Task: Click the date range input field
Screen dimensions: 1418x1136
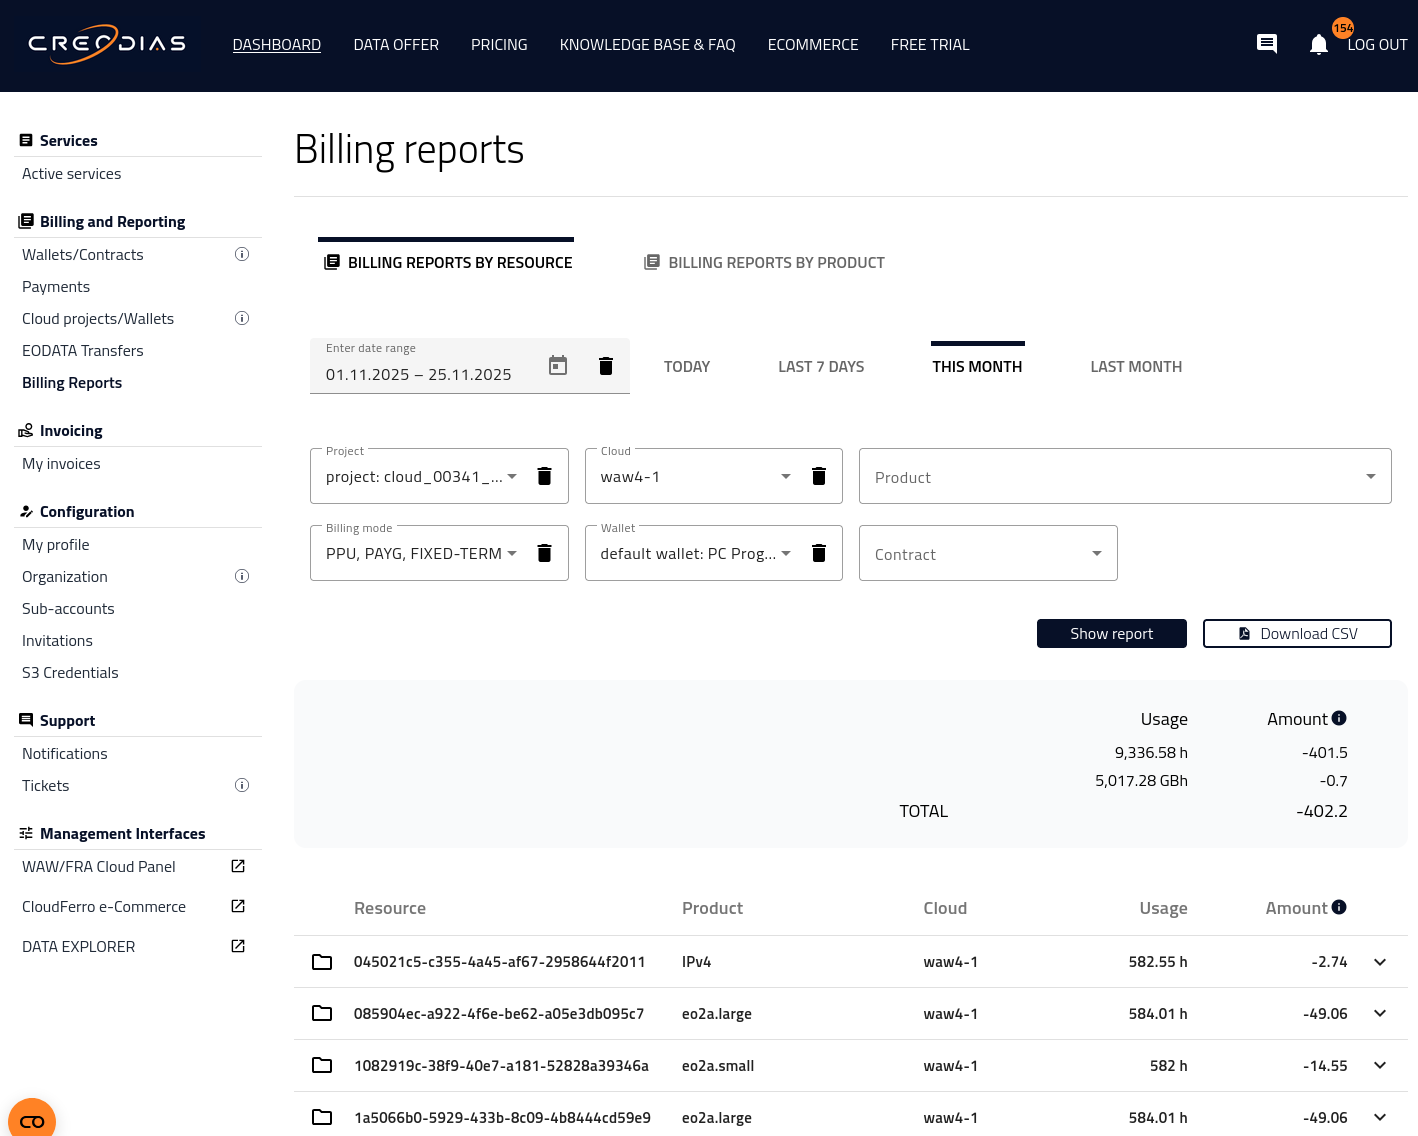Action: 420,374
